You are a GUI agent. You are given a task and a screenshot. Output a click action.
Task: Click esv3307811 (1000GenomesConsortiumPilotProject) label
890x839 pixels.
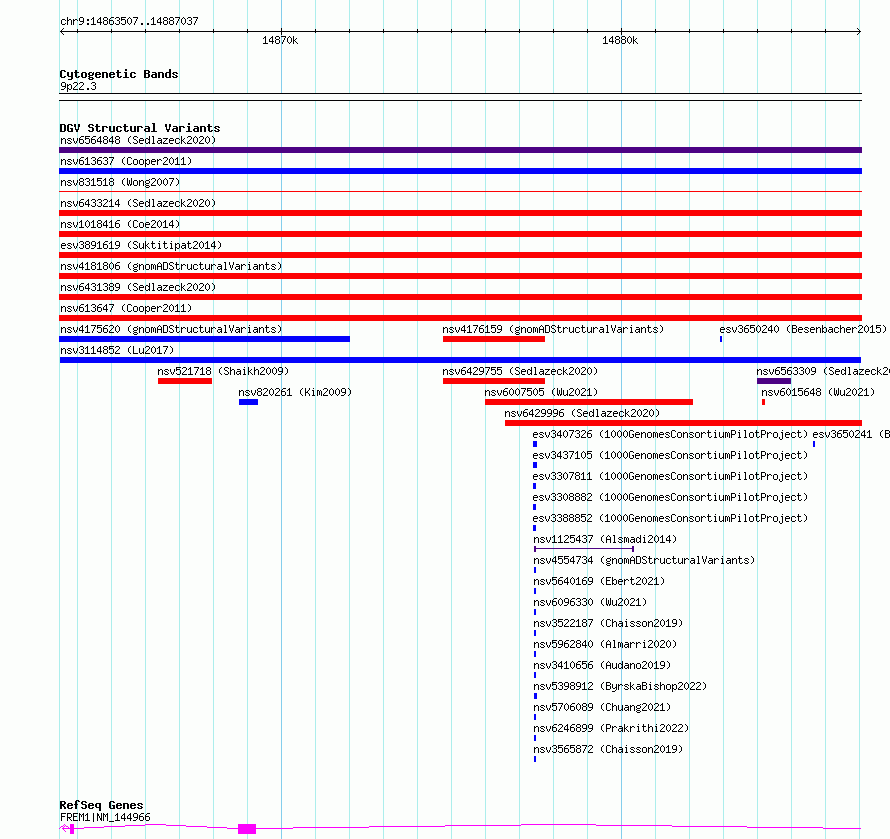click(670, 476)
